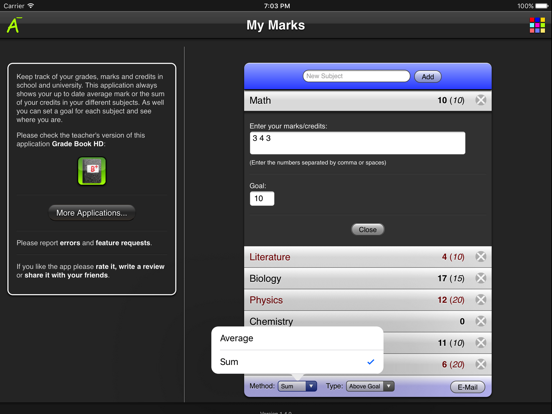Click the Literature score 4 (10)
The height and width of the screenshot is (414, 552).
pyautogui.click(x=453, y=257)
